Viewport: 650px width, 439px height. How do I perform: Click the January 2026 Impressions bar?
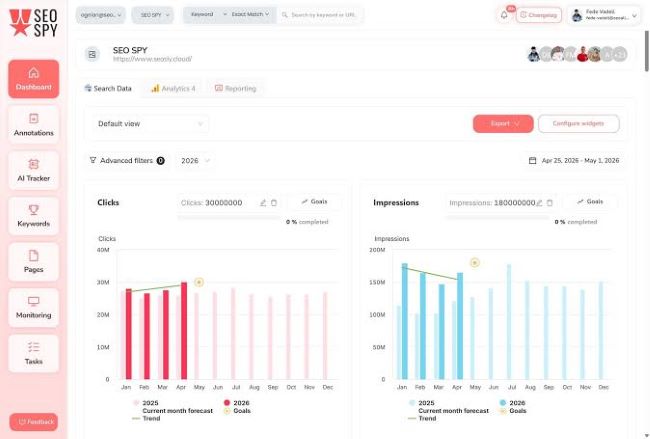[x=405, y=321]
